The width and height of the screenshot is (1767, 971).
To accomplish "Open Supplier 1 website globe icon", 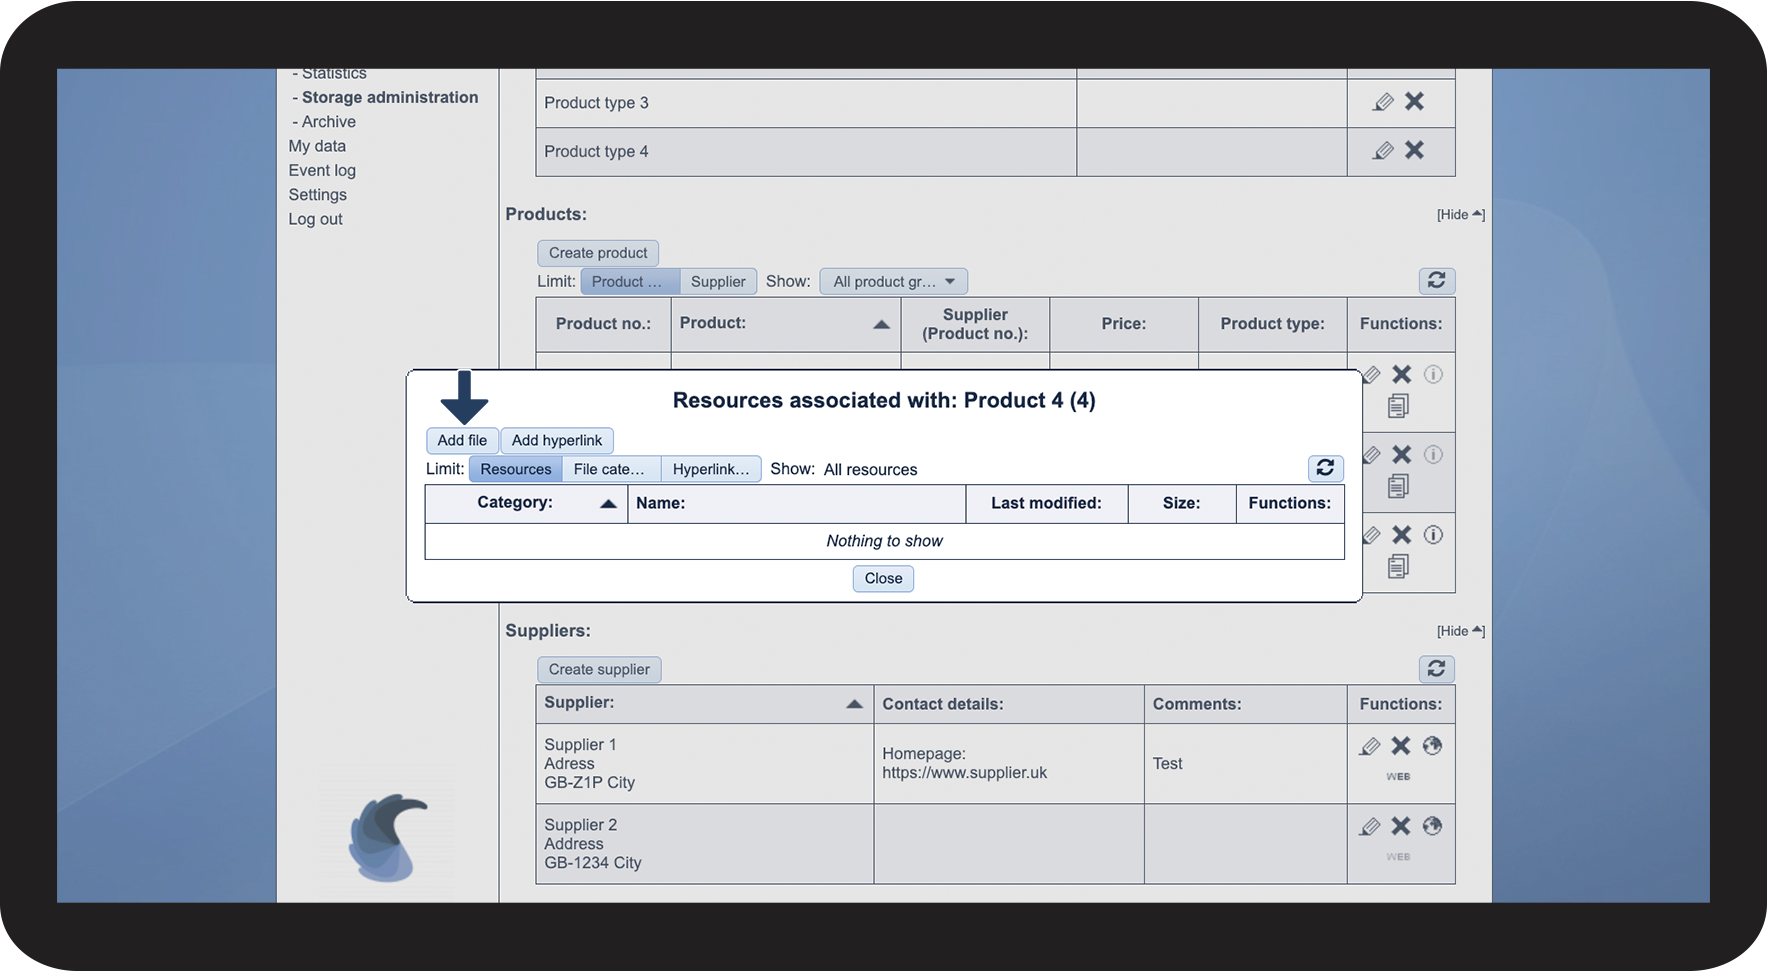I will pyautogui.click(x=1432, y=746).
